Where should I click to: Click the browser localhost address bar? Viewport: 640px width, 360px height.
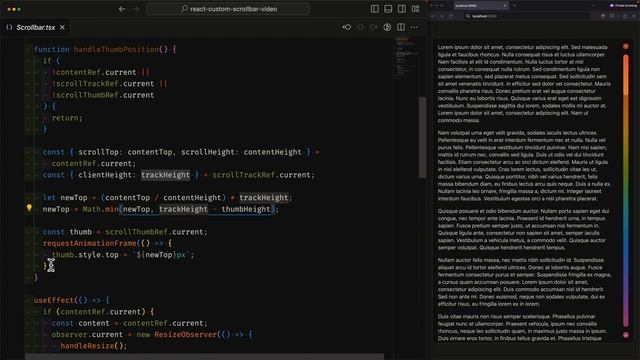(527, 16)
